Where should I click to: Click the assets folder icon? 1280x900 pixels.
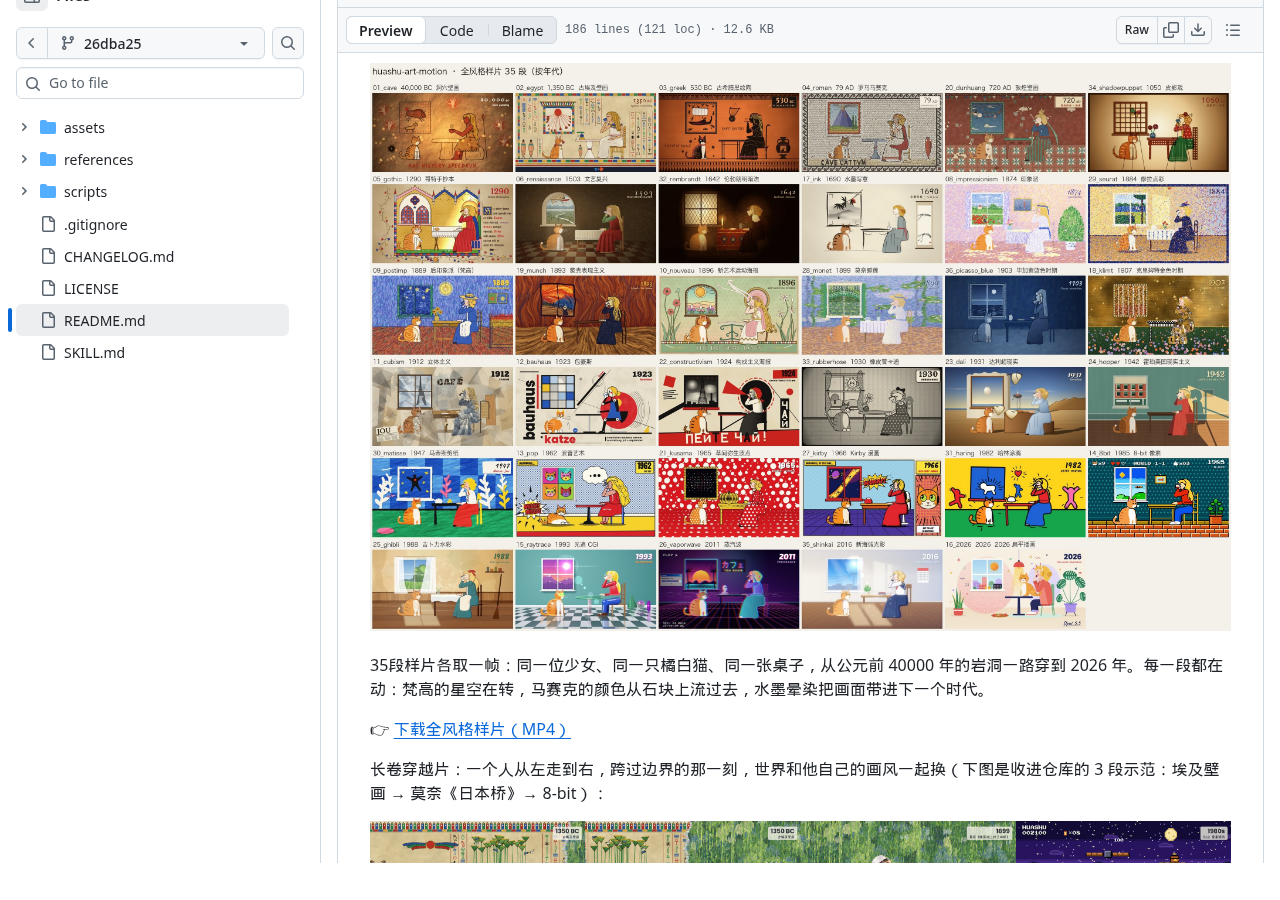pos(48,127)
